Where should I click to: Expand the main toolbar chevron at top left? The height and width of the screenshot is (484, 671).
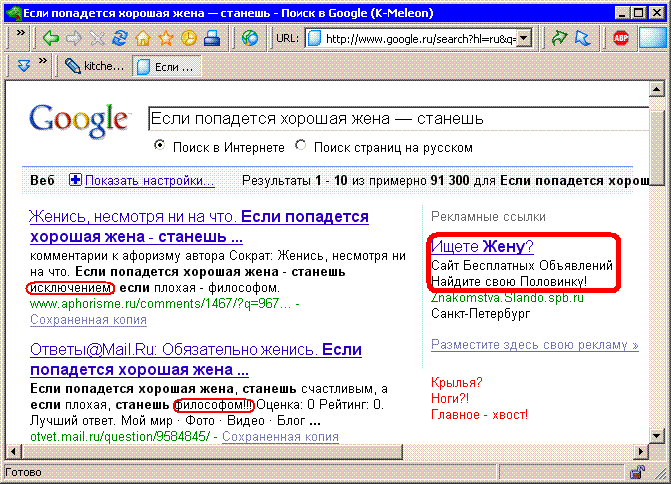pos(20,33)
